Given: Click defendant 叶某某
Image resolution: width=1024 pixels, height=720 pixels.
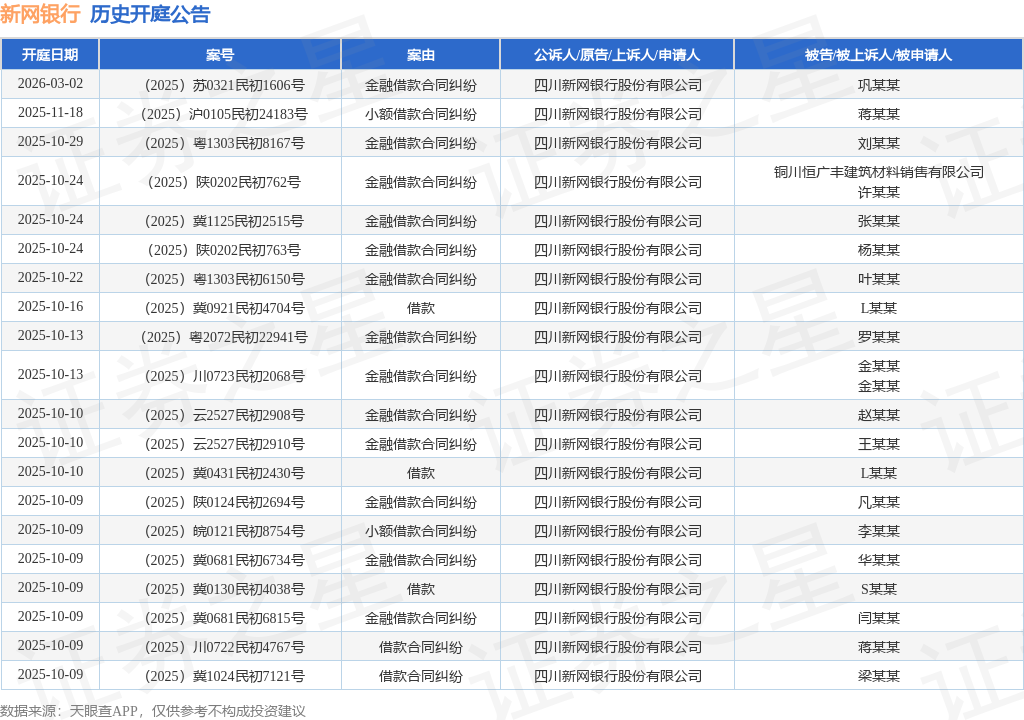Looking at the screenshot, I should point(878,279).
